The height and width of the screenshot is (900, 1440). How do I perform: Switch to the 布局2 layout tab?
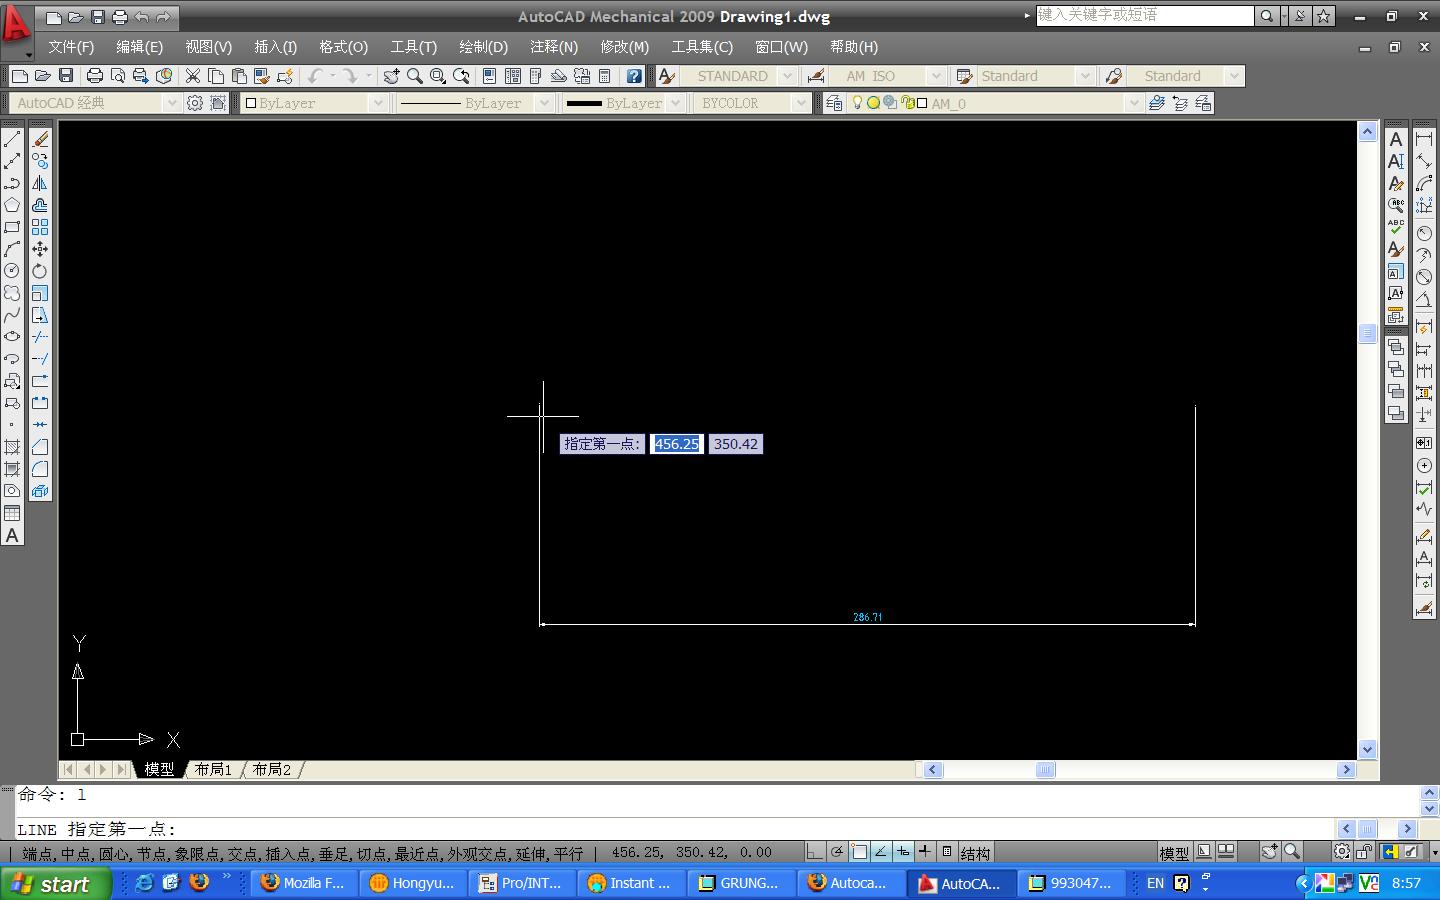tap(272, 769)
